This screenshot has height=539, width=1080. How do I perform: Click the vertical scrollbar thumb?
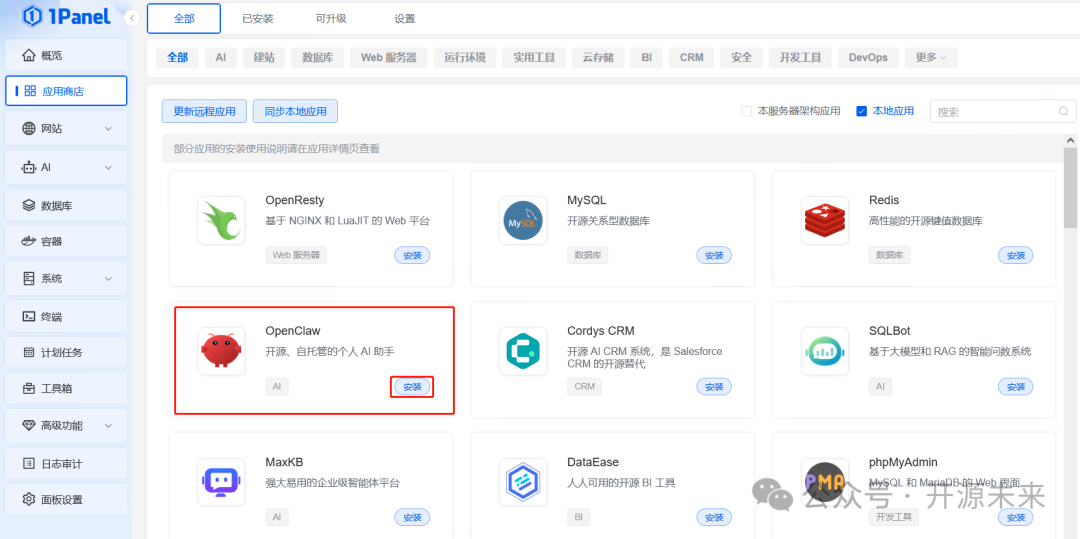coord(1070,187)
